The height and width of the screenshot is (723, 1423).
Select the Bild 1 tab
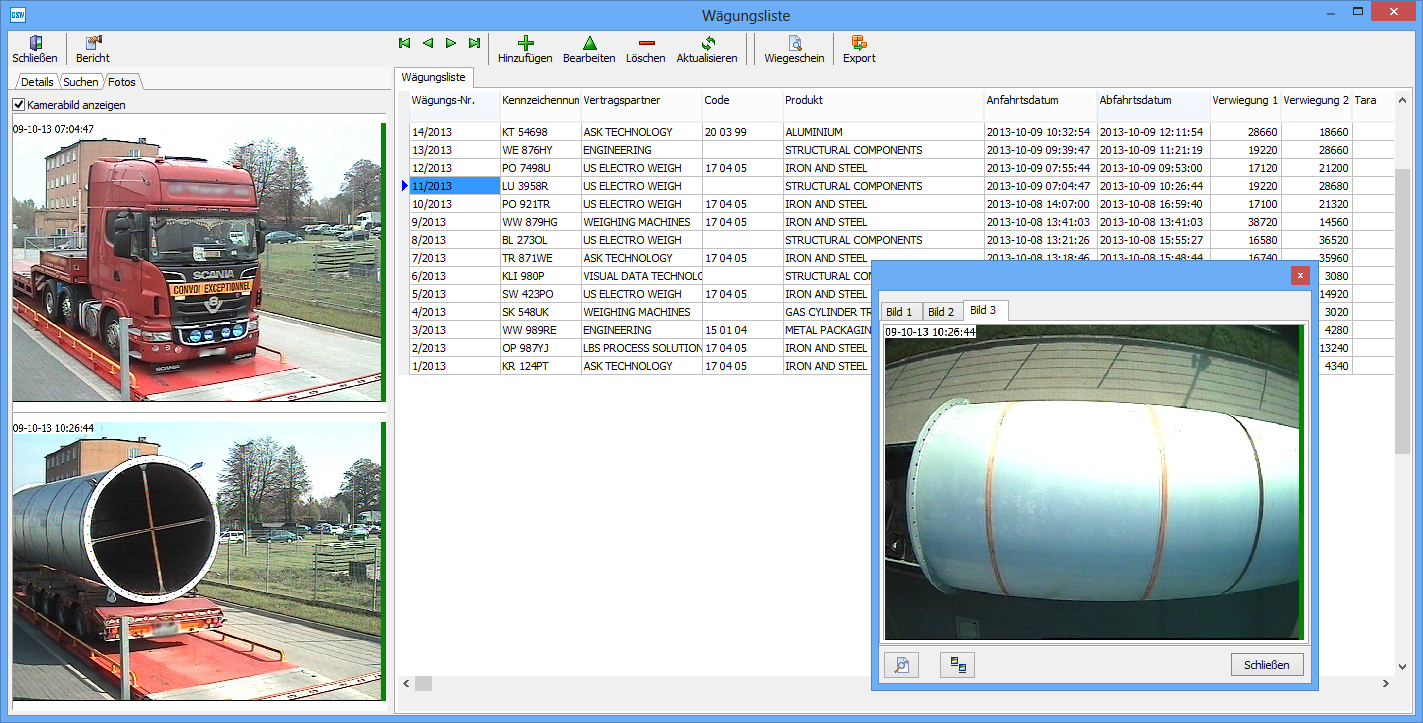pos(898,312)
